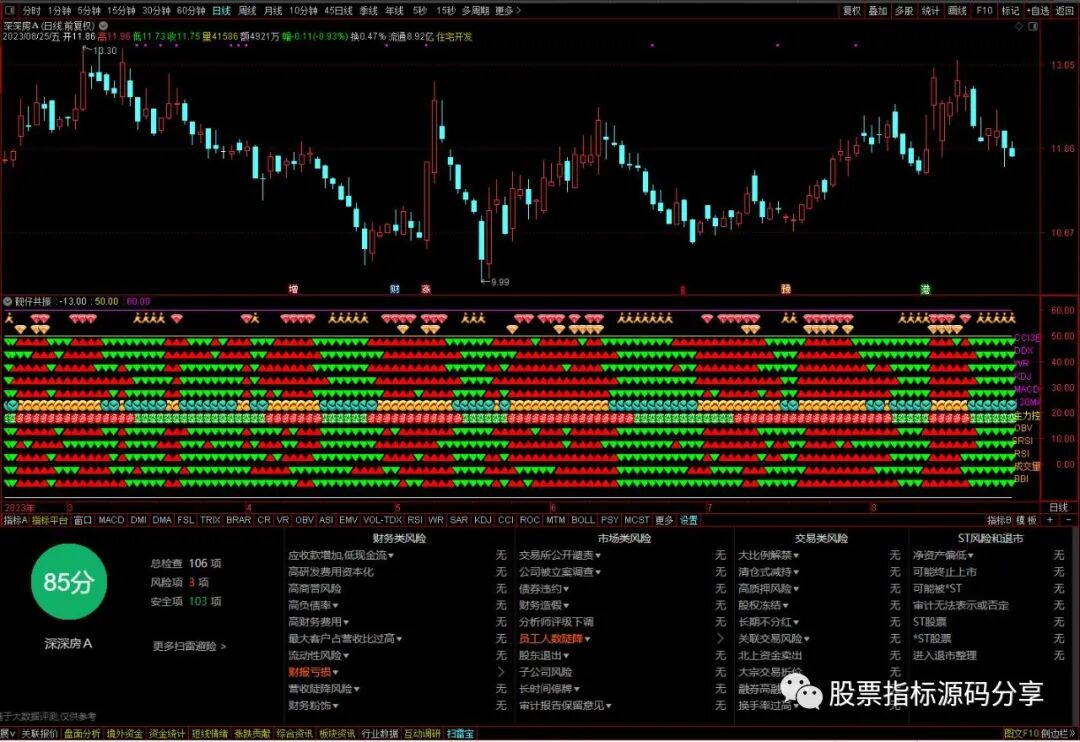Image resolution: width=1080 pixels, height=742 pixels.
Task: Click the 画线 drawing tools button
Action: pyautogui.click(x=957, y=11)
